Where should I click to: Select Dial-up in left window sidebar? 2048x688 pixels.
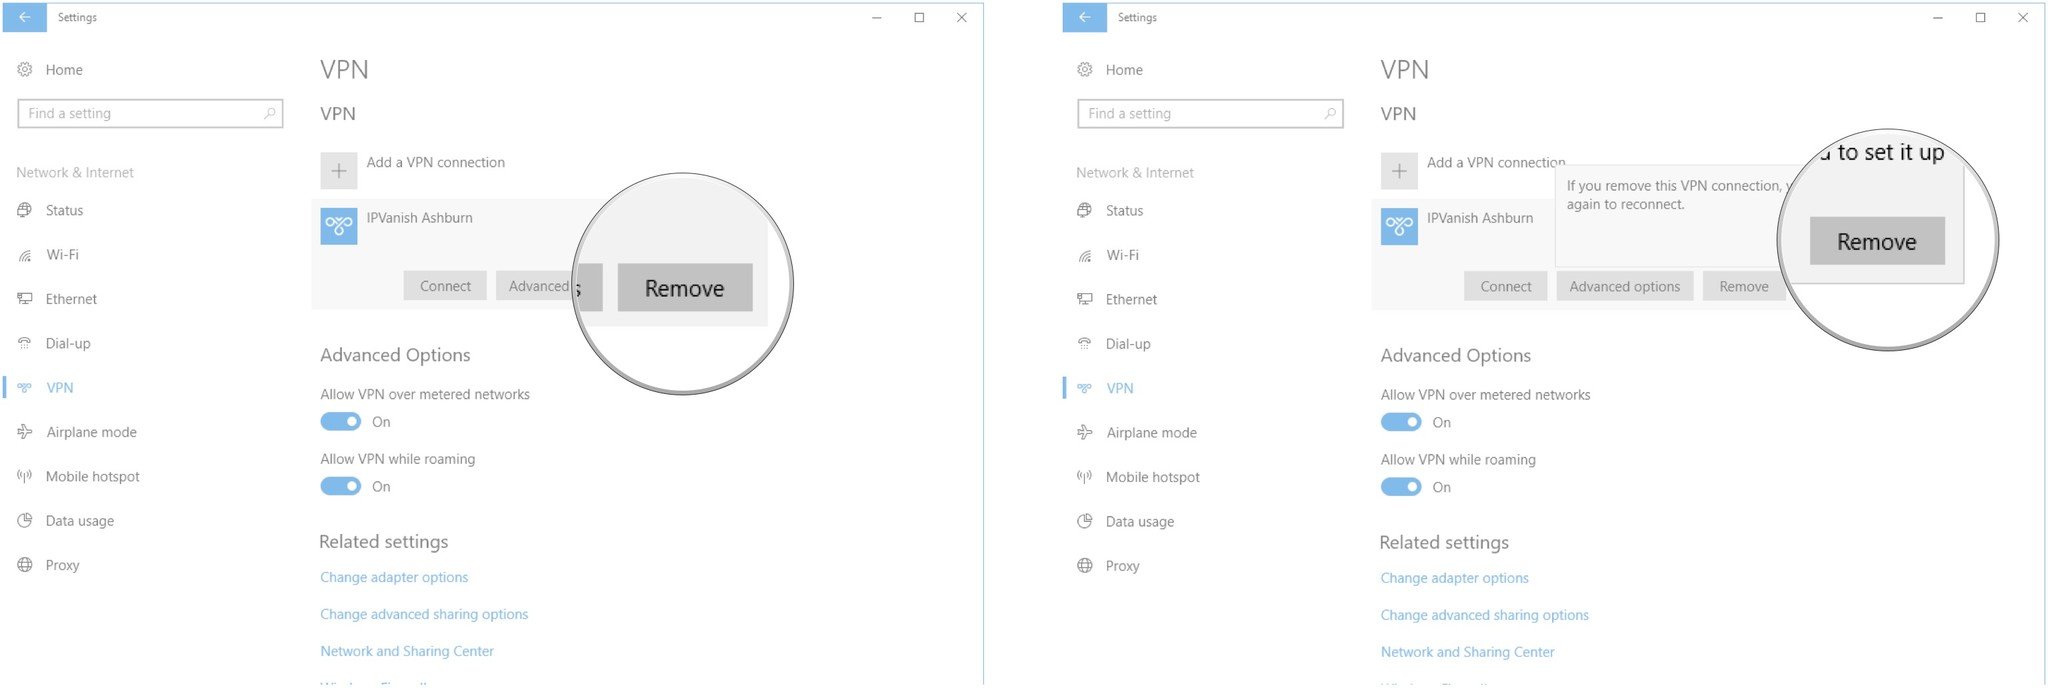[x=54, y=344]
